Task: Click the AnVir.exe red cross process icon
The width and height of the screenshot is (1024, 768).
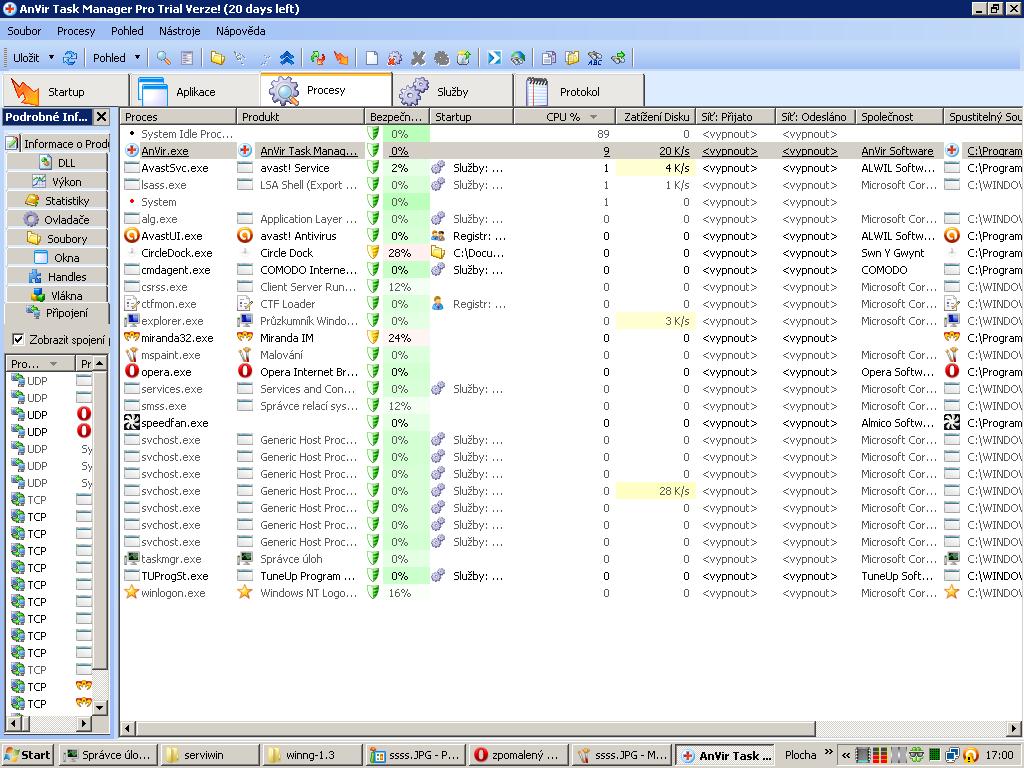Action: [132, 151]
